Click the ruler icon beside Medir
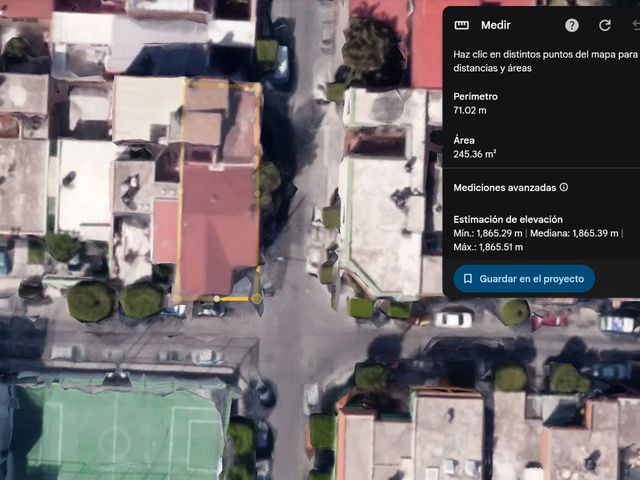This screenshot has height=480, width=640. click(462, 25)
